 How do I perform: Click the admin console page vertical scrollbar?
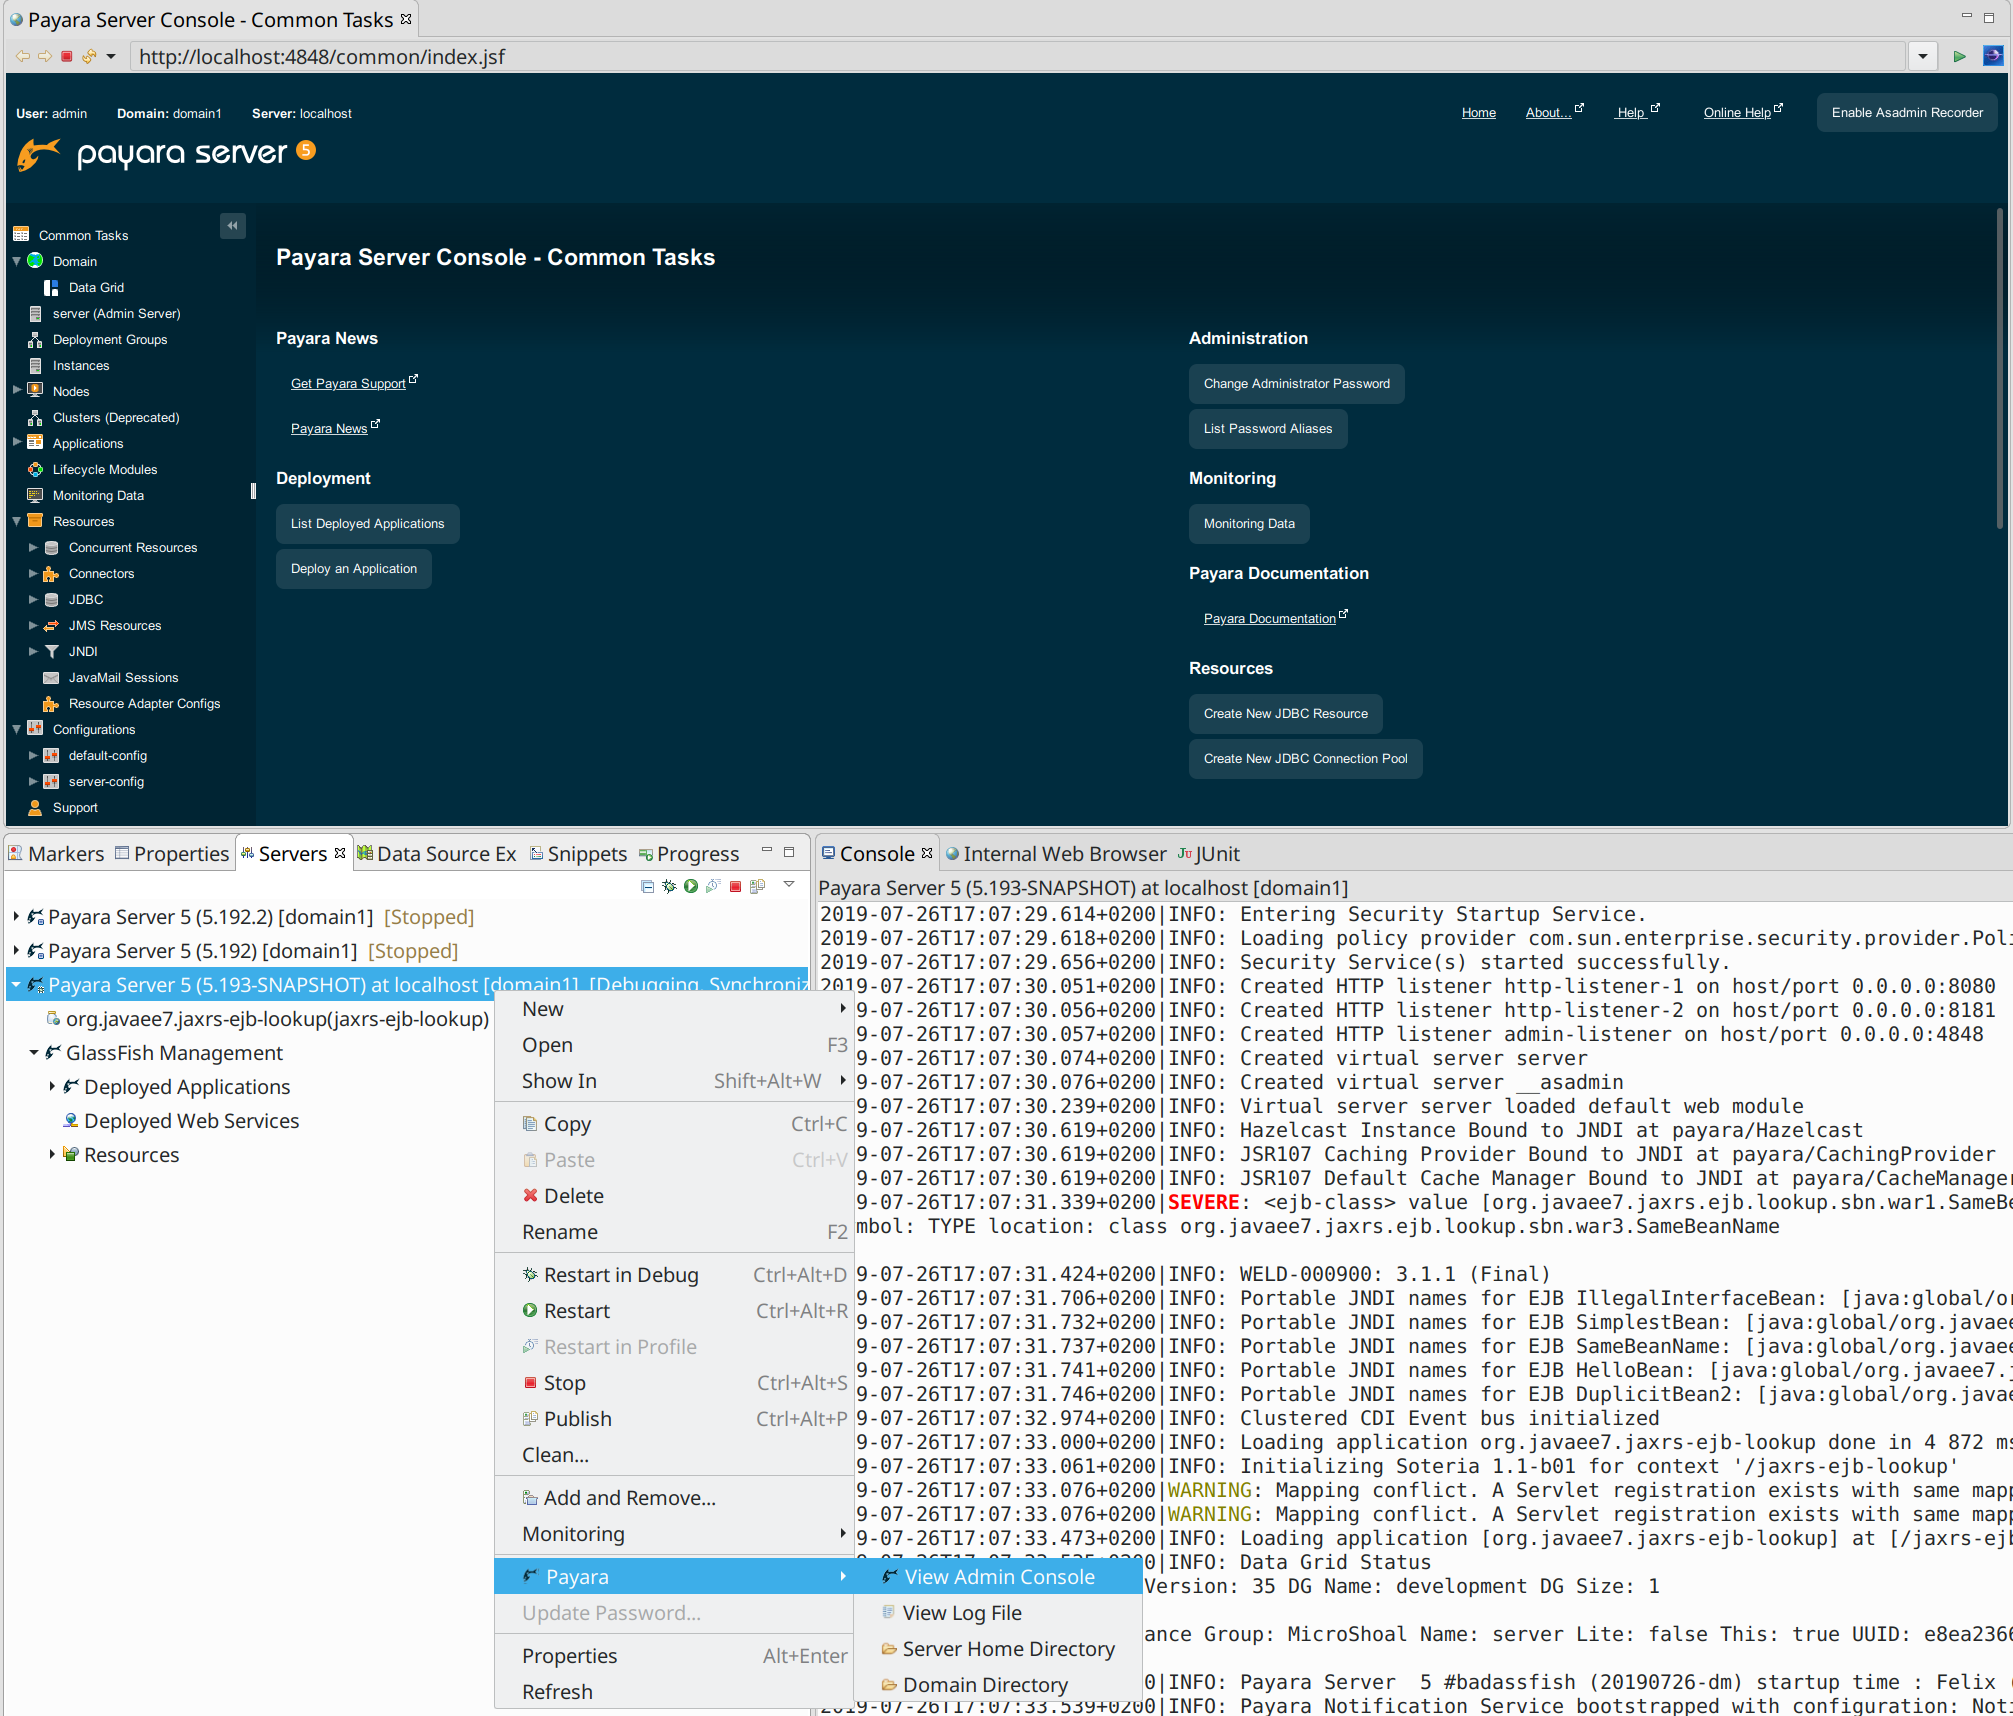(x=2001, y=368)
